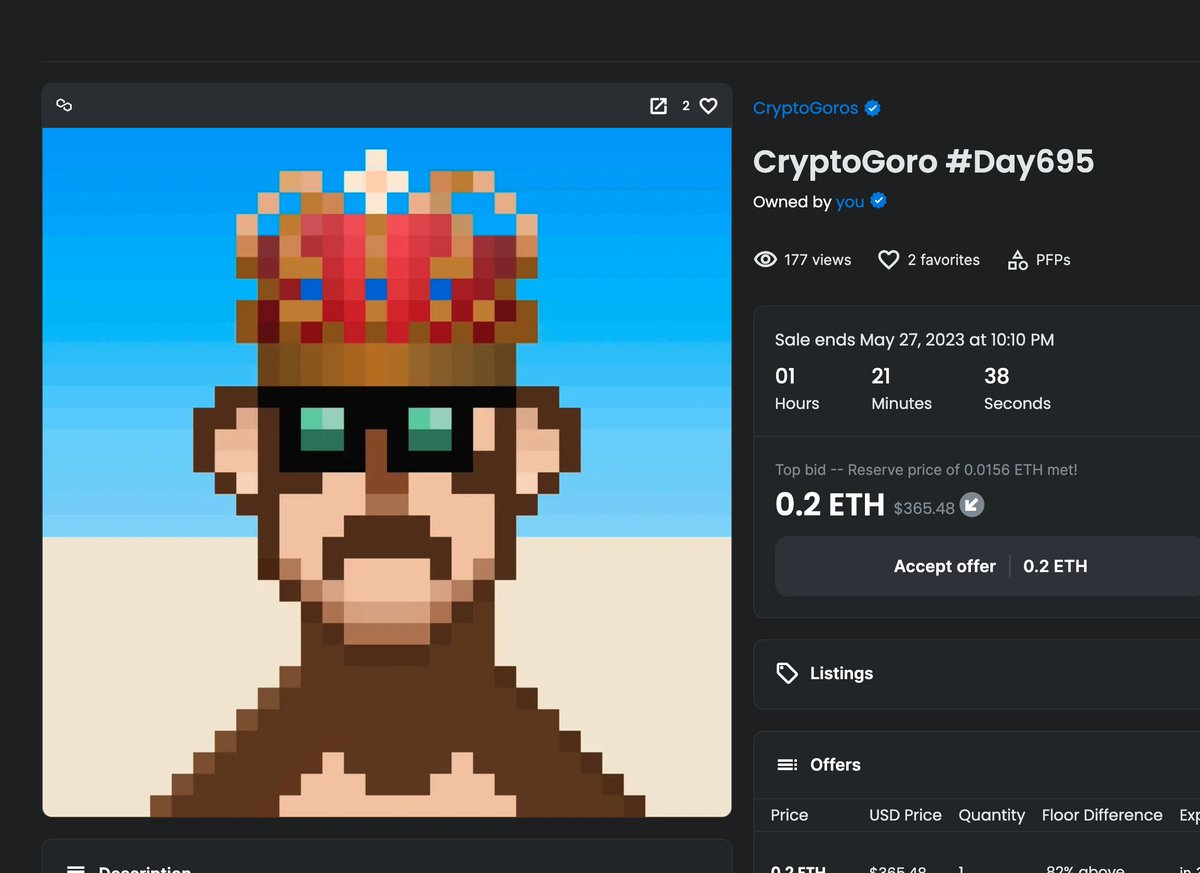Click the Offers list icon
Screen dimensions: 1200x873
click(788, 765)
